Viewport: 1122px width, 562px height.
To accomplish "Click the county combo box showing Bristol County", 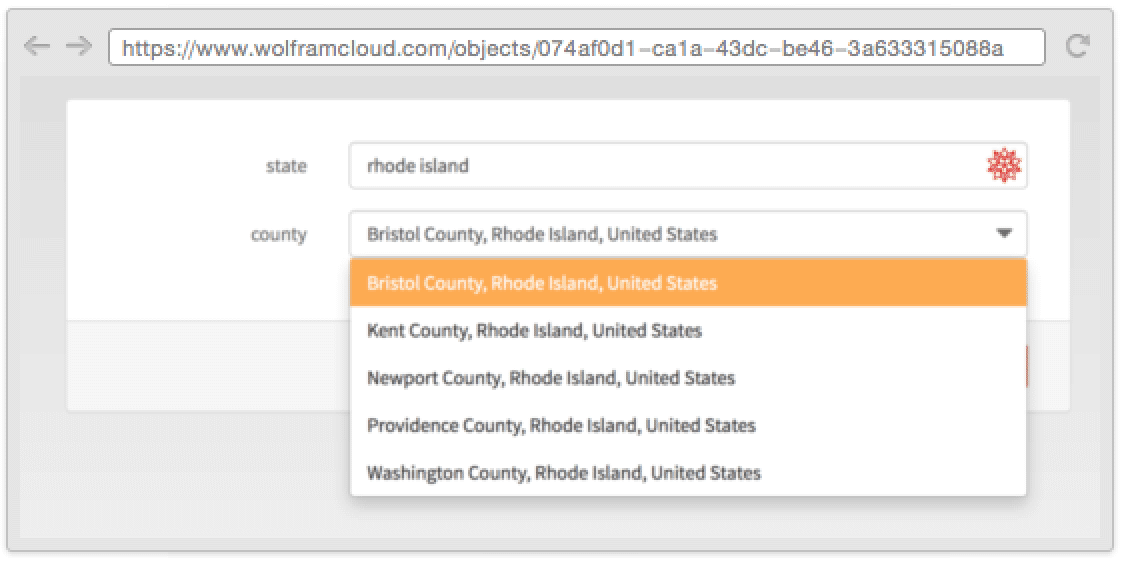I will (x=688, y=233).
